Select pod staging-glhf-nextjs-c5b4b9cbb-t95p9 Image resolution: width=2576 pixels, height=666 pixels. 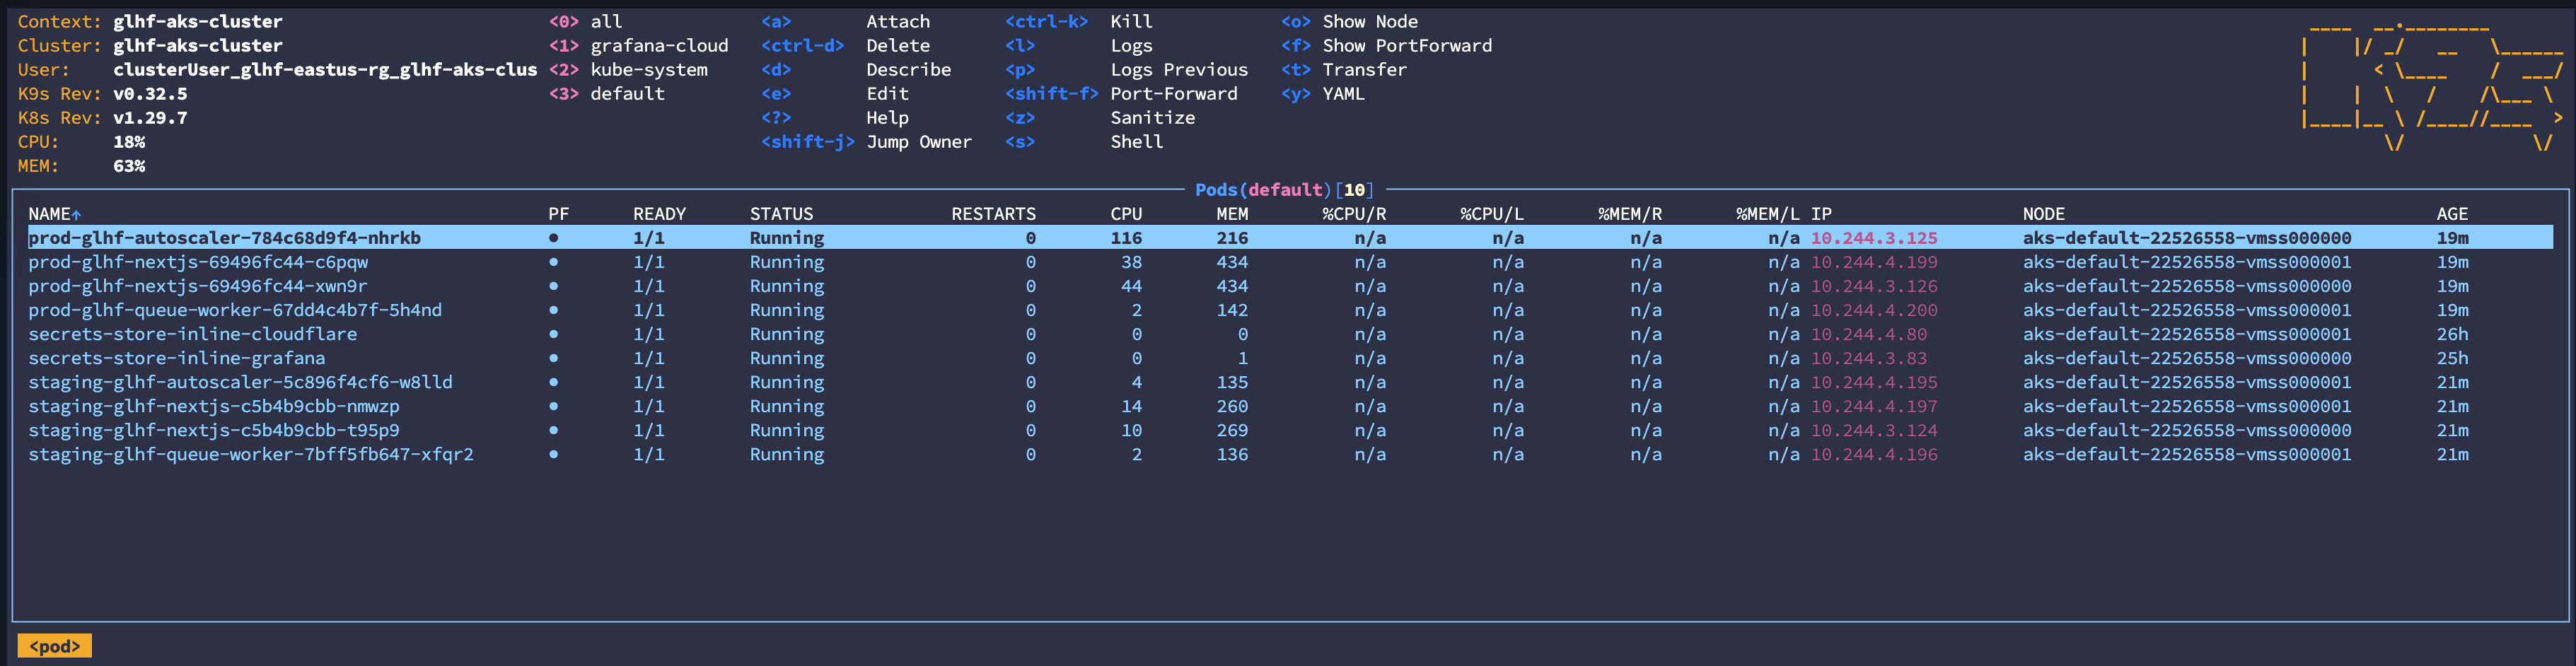1290,430
